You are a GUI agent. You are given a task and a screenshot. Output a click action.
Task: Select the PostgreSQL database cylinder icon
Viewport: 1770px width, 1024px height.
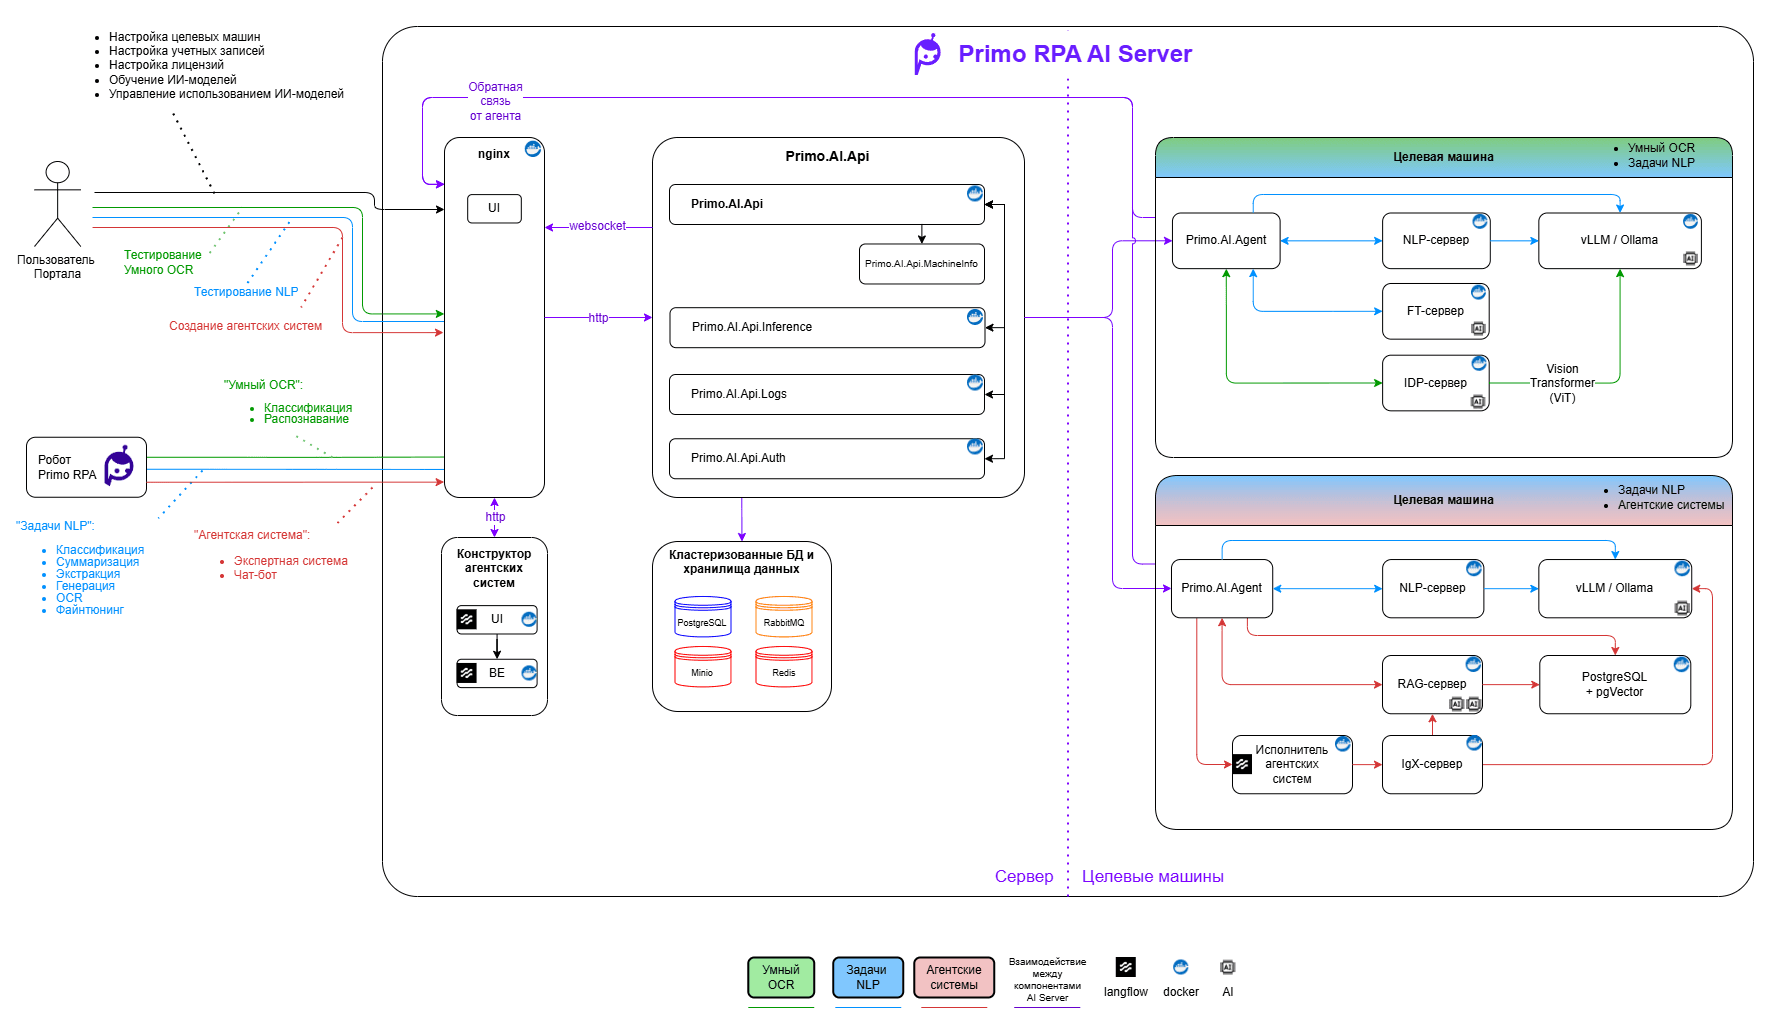pyautogui.click(x=702, y=617)
